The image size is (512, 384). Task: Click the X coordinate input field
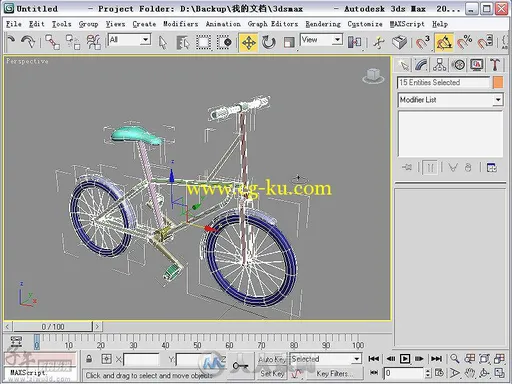(141, 360)
